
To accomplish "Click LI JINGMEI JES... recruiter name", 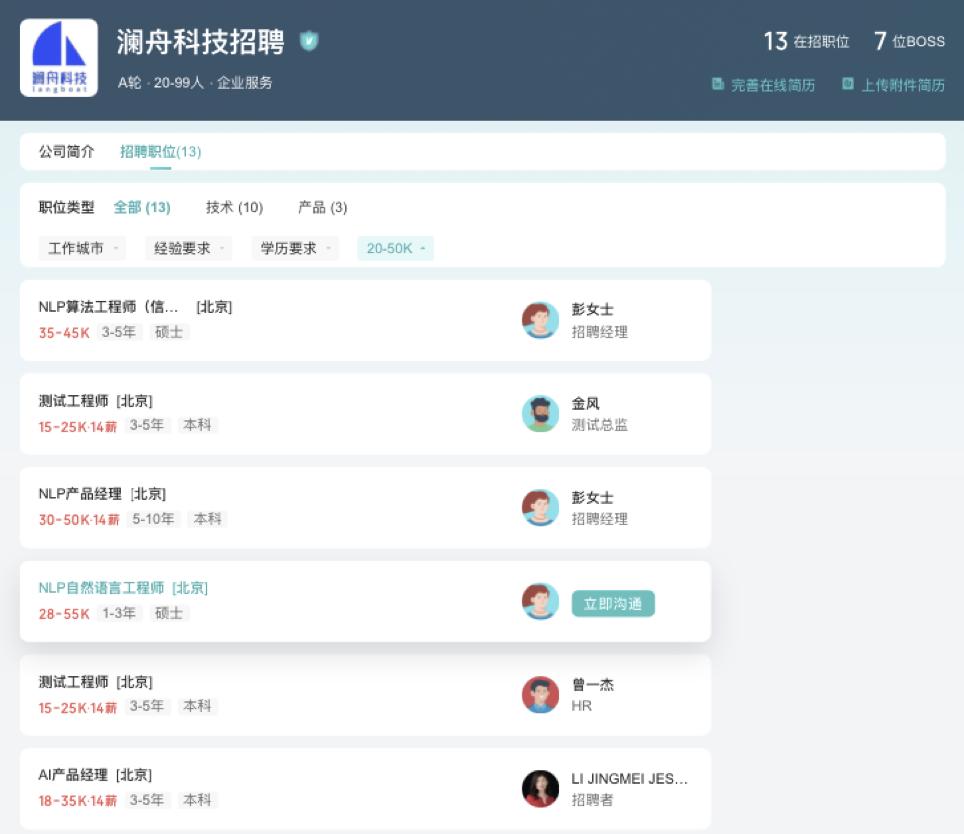I will (630, 779).
